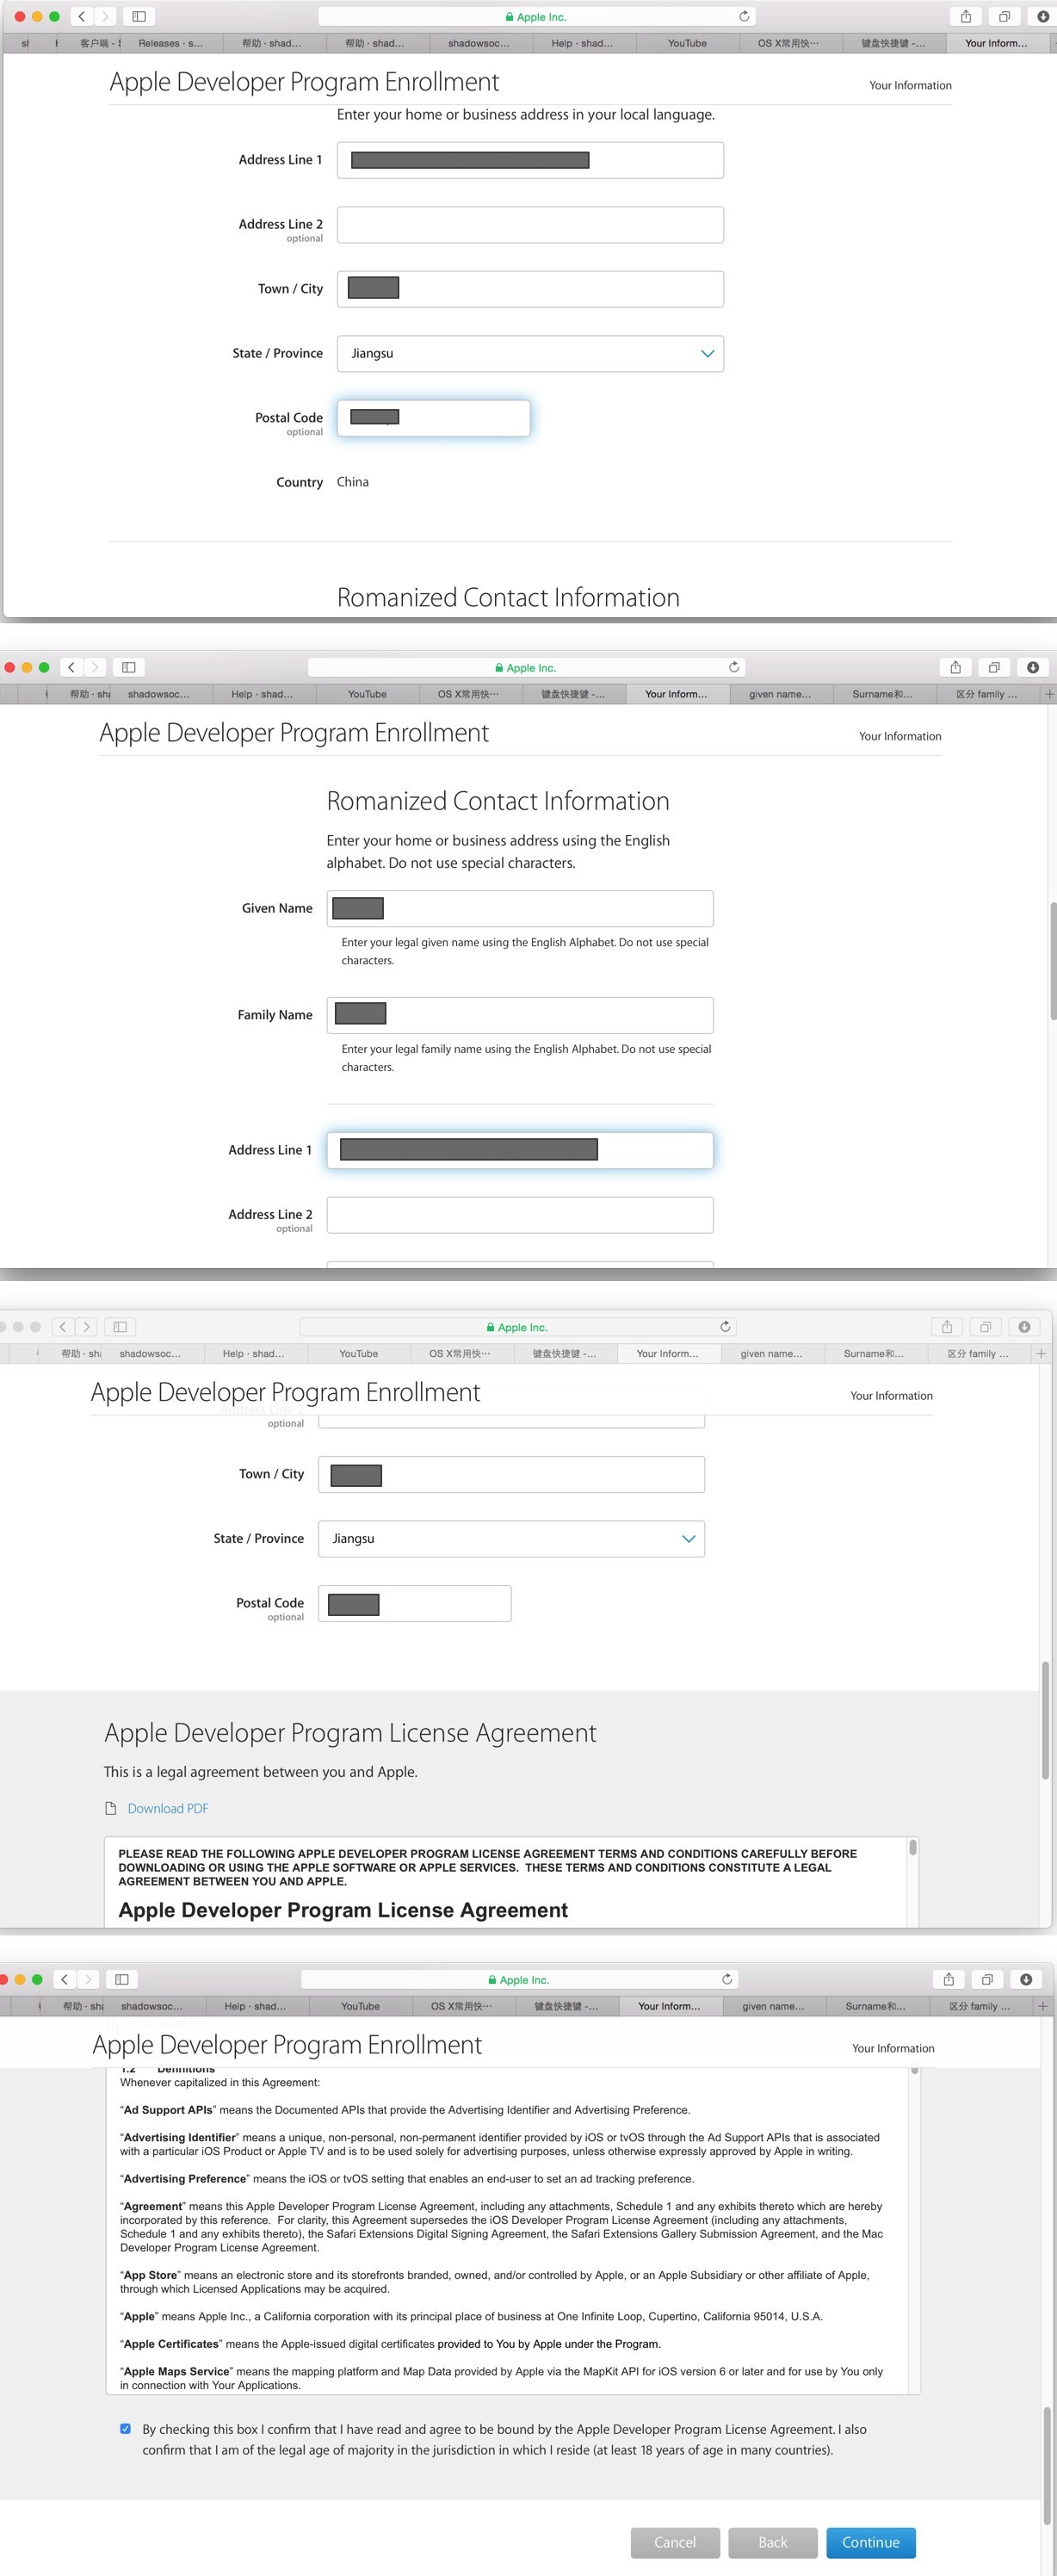
Task: Go back in the top window showing Country China
Action: (82, 16)
